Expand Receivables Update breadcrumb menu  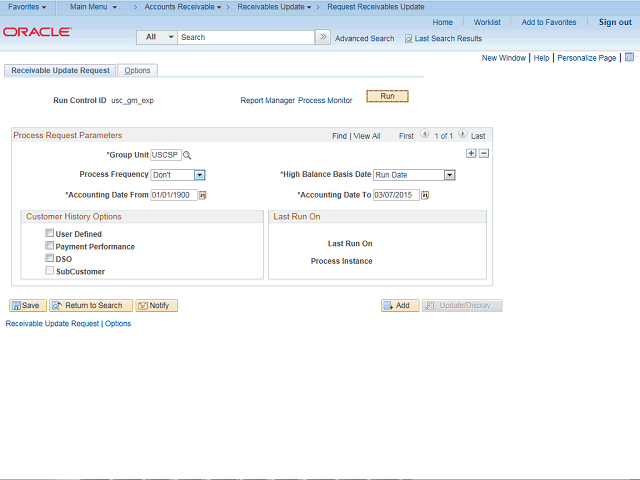coord(274,7)
